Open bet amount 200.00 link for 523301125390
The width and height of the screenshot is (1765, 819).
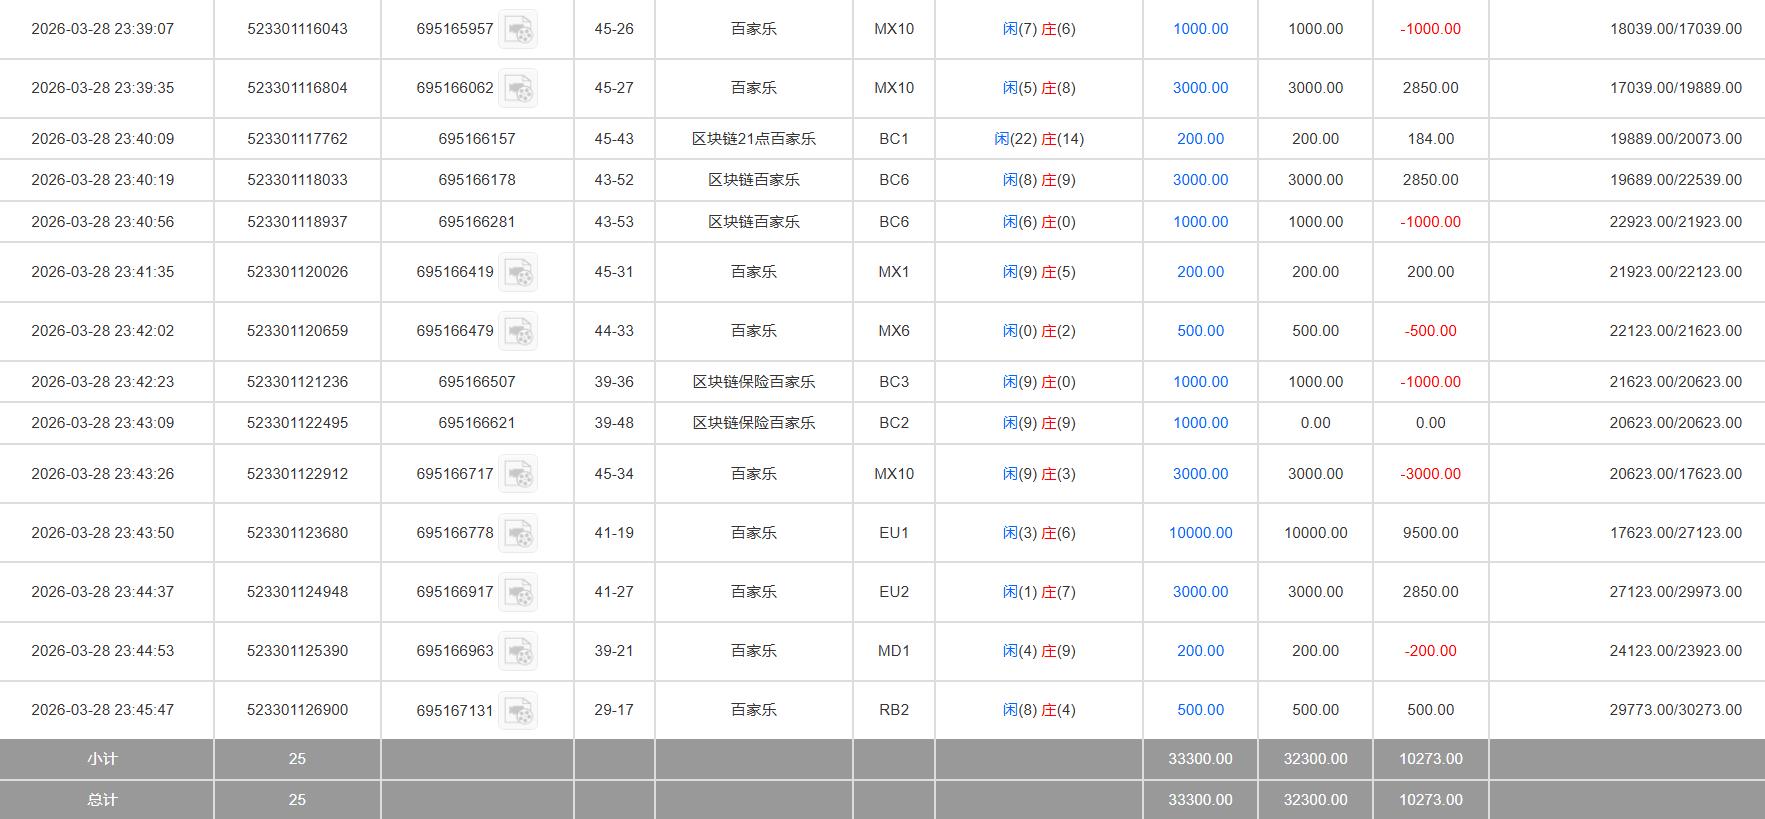tap(1200, 651)
